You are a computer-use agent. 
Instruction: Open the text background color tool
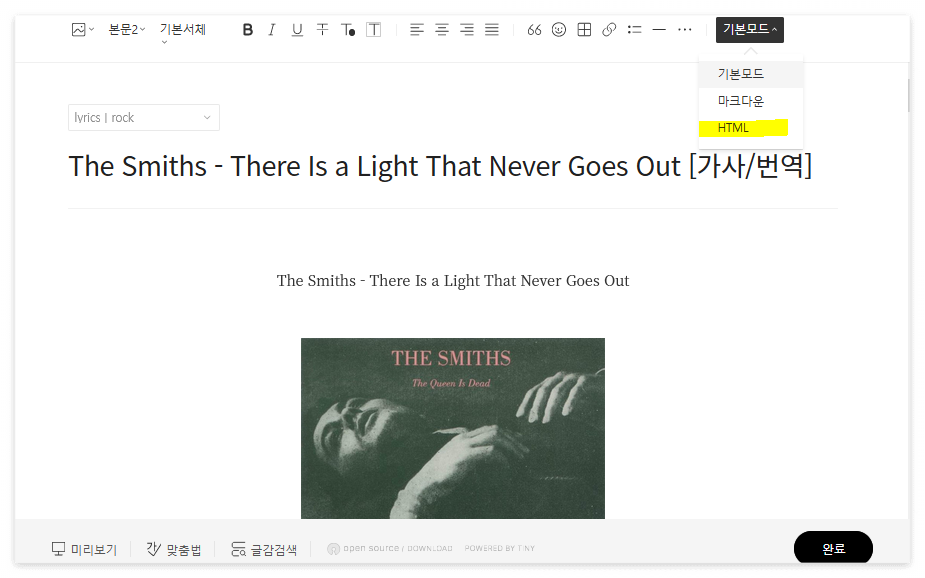point(373,29)
